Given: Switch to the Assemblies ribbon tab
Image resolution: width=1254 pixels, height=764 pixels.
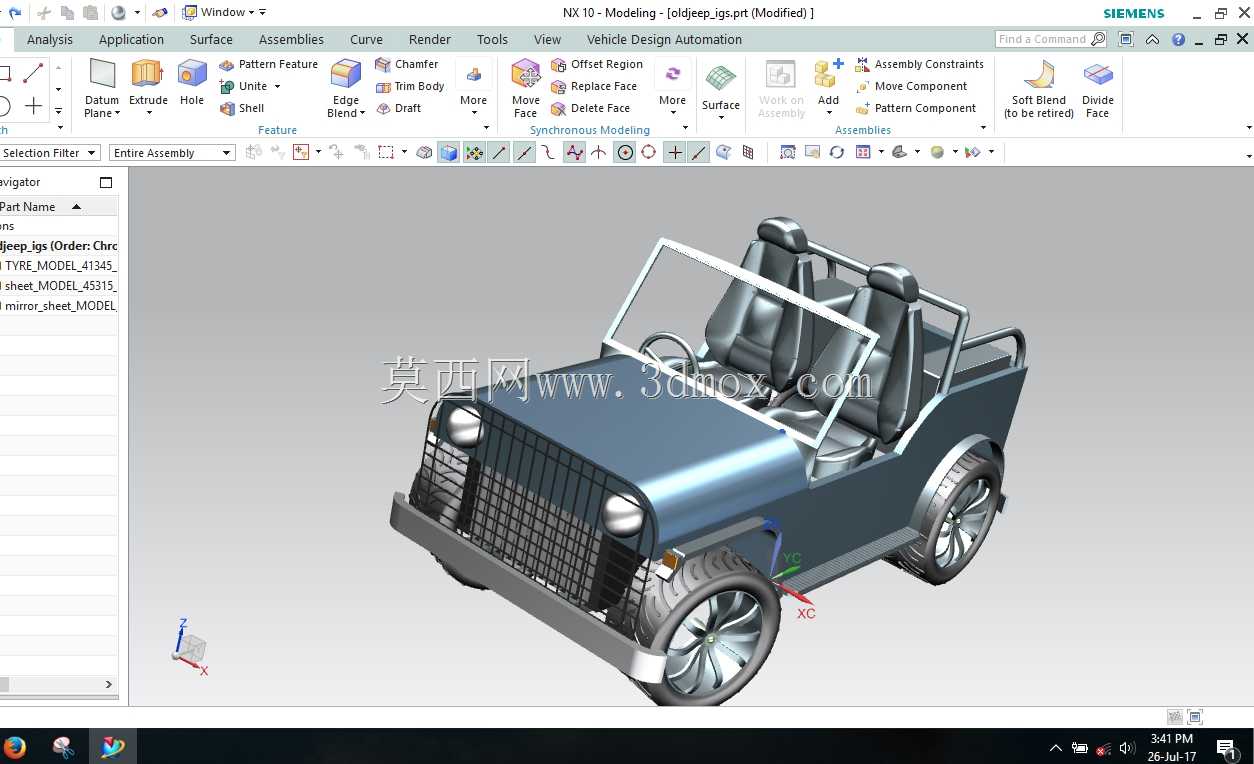Looking at the screenshot, I should coord(291,40).
